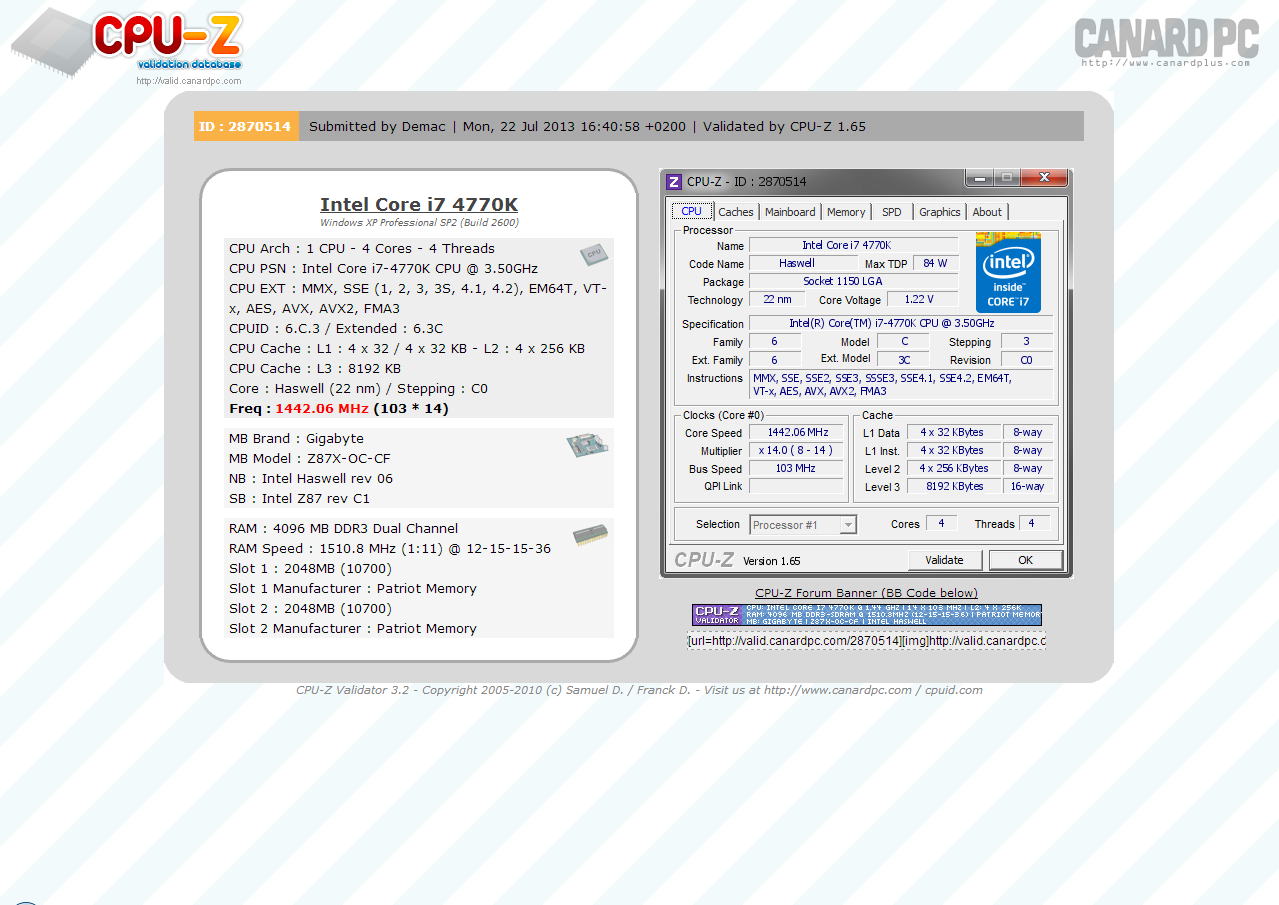
Task: Select the Graphics tab
Action: [940, 212]
